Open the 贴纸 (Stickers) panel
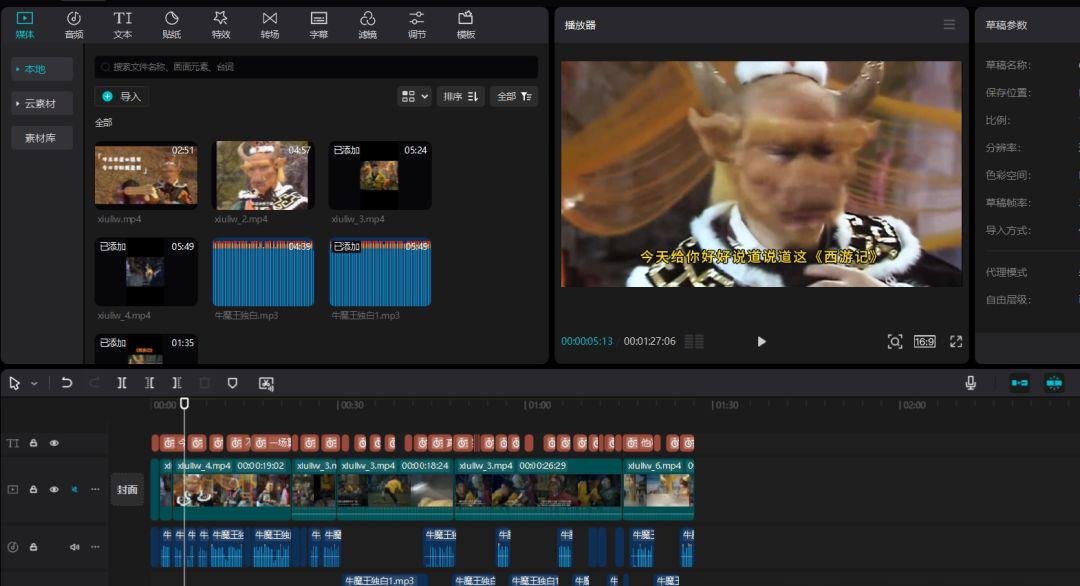The height and width of the screenshot is (586, 1080). (x=171, y=22)
